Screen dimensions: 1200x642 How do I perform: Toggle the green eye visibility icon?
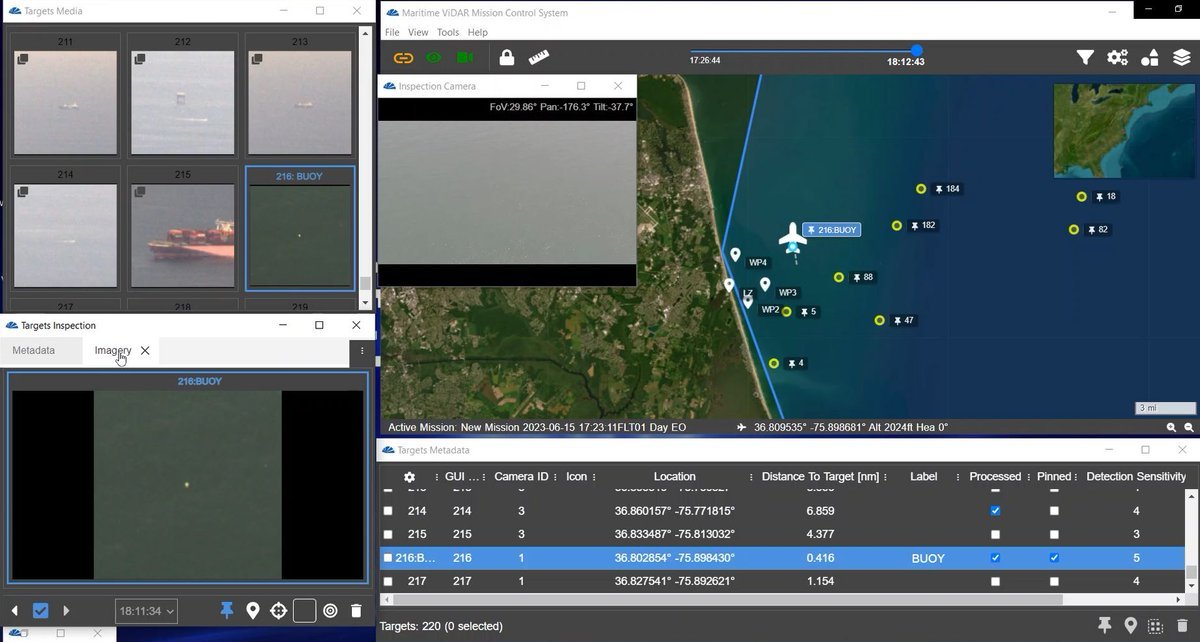tap(434, 58)
